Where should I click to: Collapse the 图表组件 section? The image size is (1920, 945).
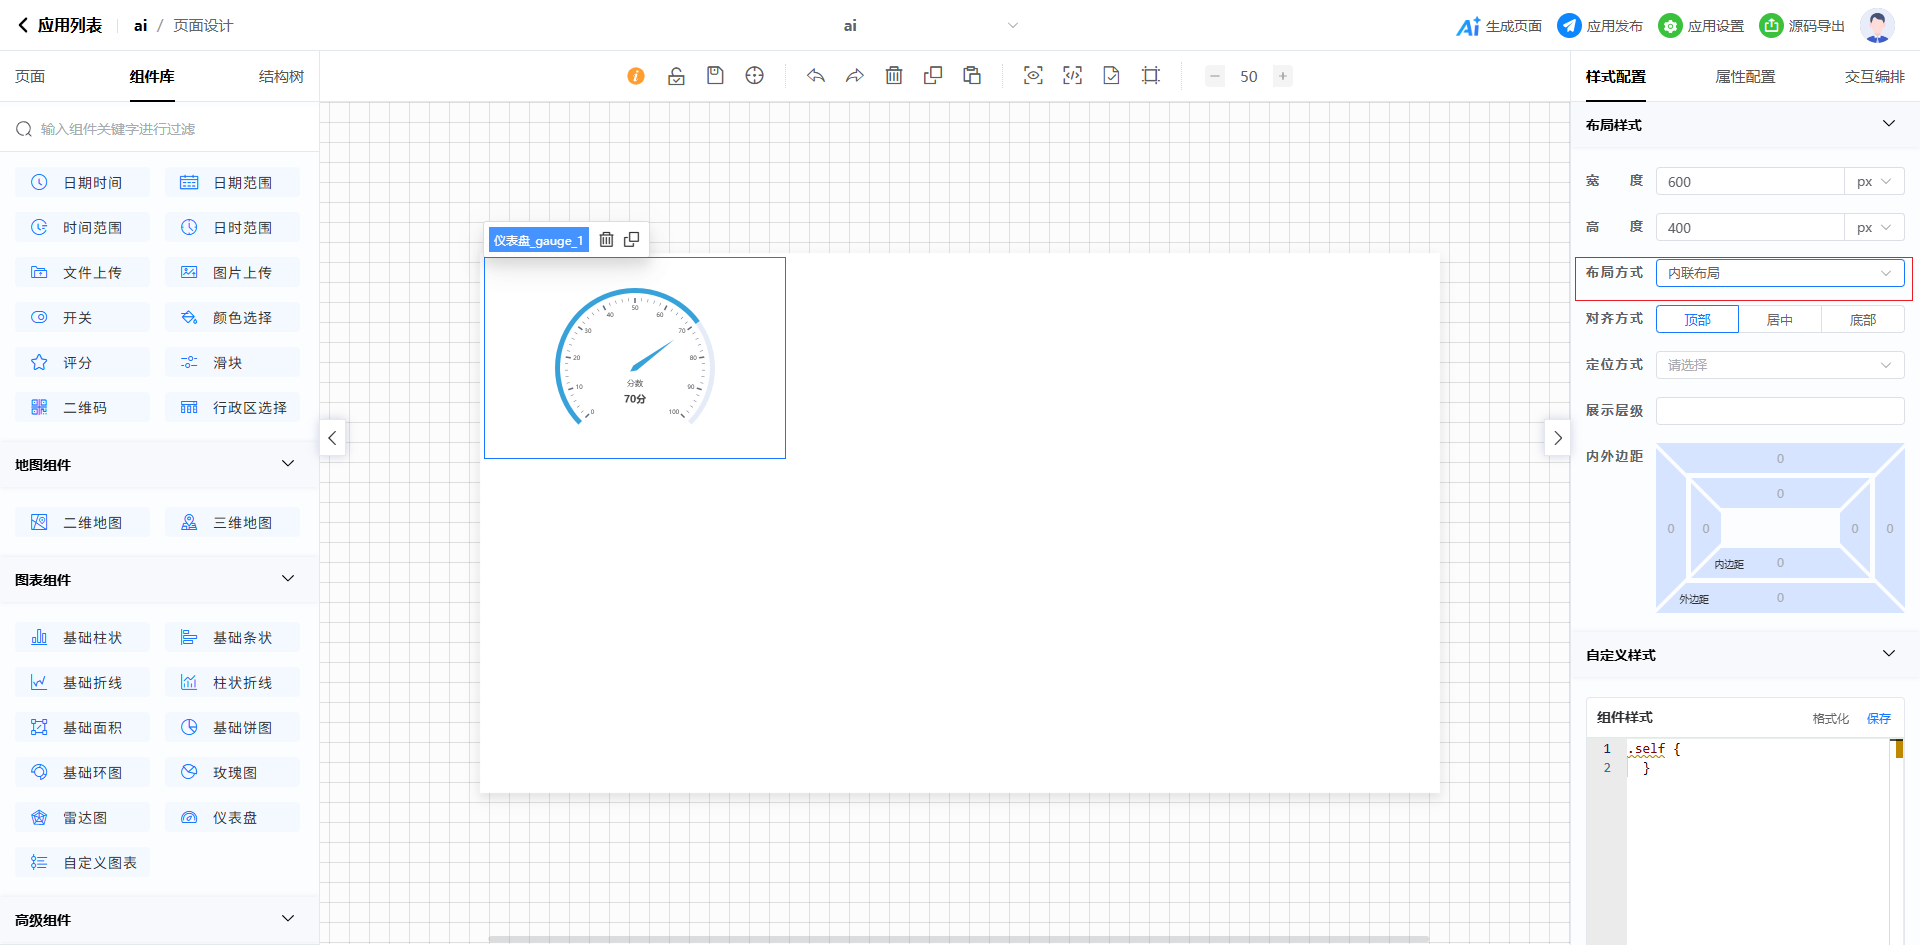pyautogui.click(x=288, y=579)
